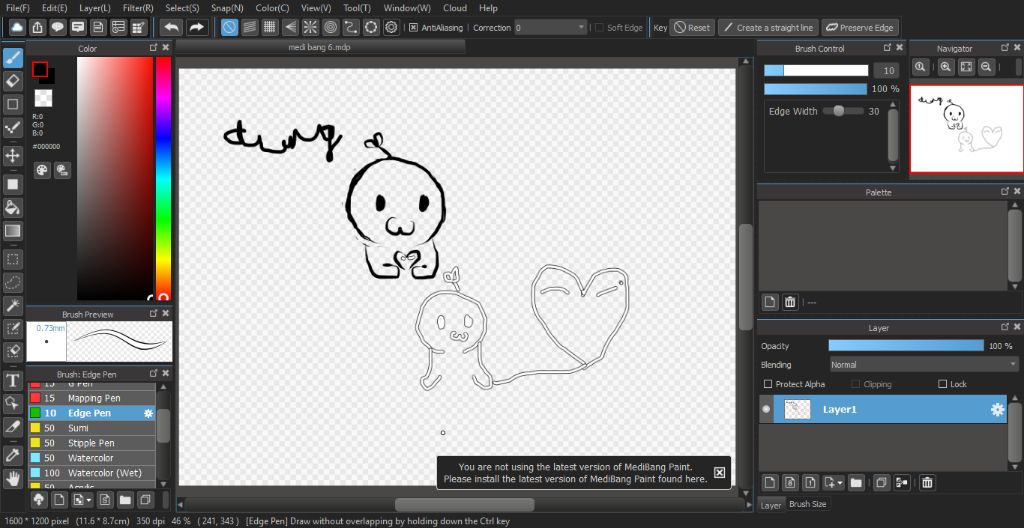1024x528 pixels.
Task: Open the color palette icon under hex value
Action: pos(42,170)
